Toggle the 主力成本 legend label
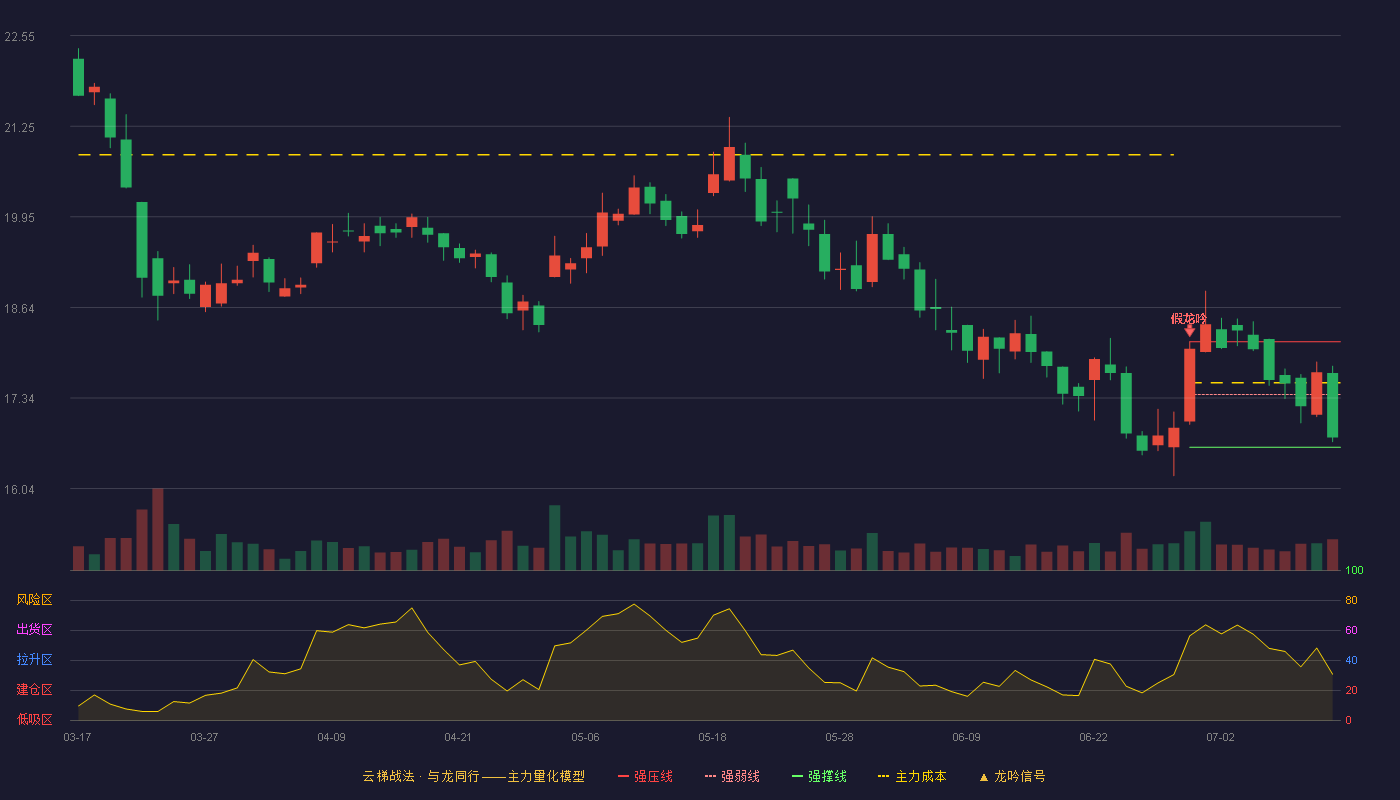 tap(920, 776)
